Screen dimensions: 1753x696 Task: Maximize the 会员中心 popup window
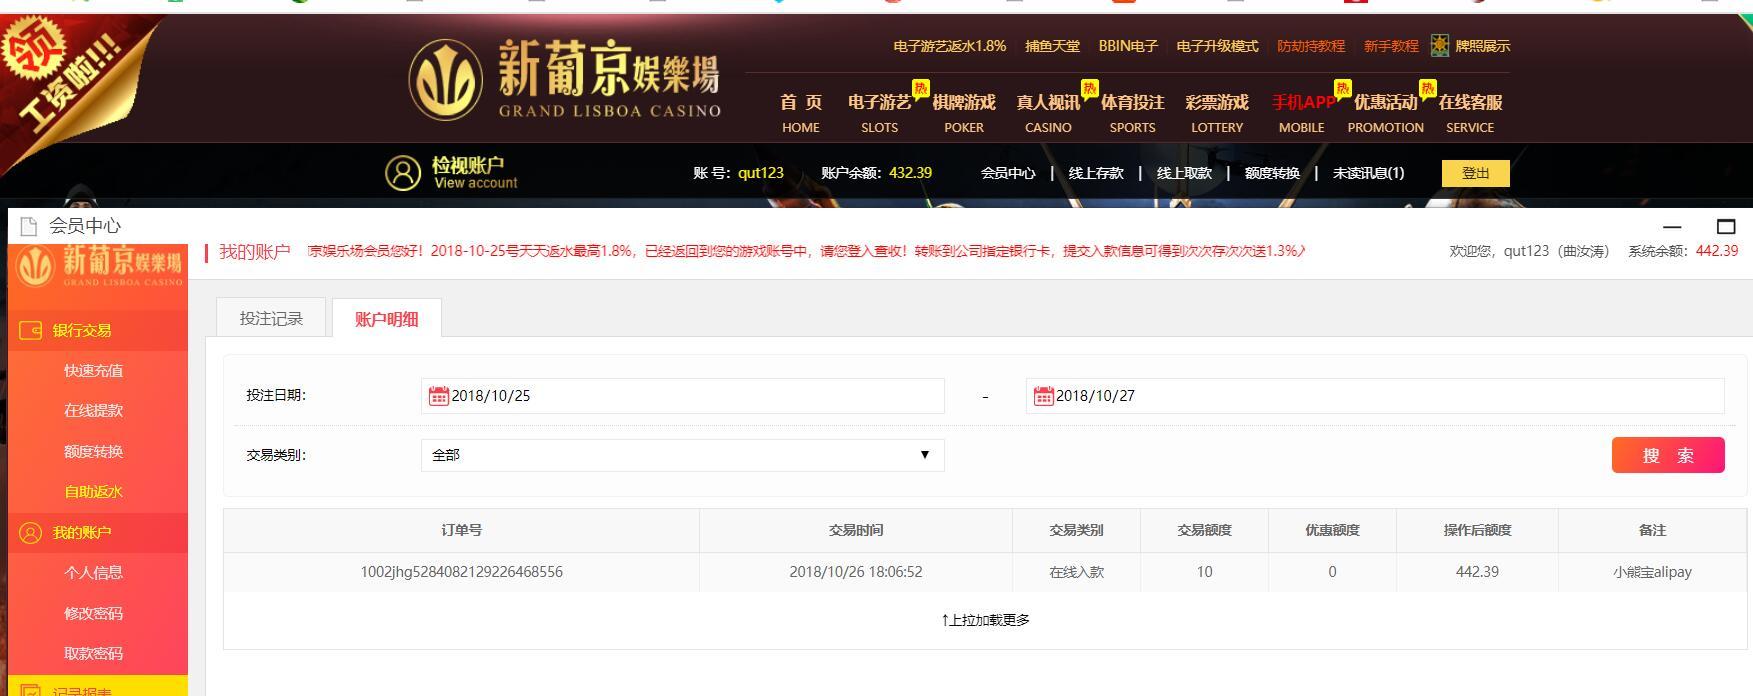[x=1726, y=226]
